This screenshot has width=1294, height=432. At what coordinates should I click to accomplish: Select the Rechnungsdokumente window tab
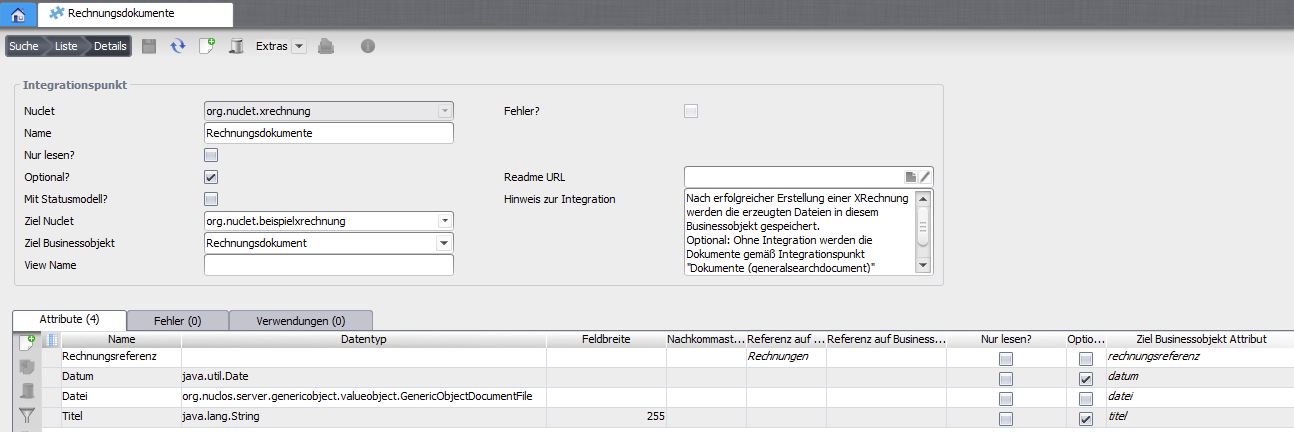click(136, 14)
